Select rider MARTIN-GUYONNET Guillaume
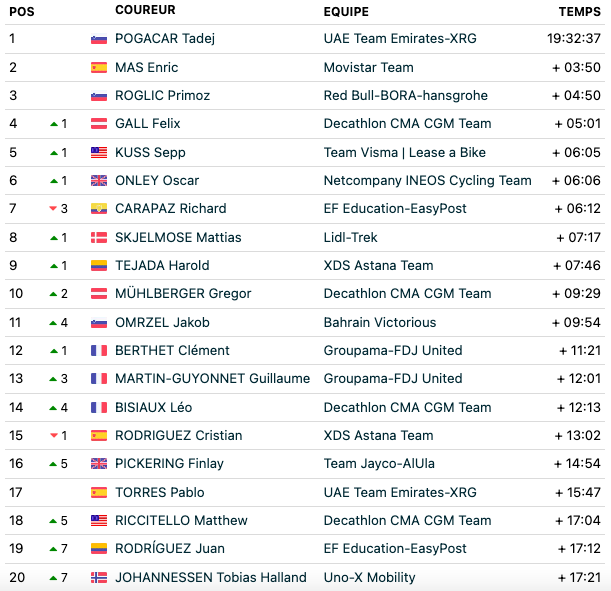 (212, 379)
